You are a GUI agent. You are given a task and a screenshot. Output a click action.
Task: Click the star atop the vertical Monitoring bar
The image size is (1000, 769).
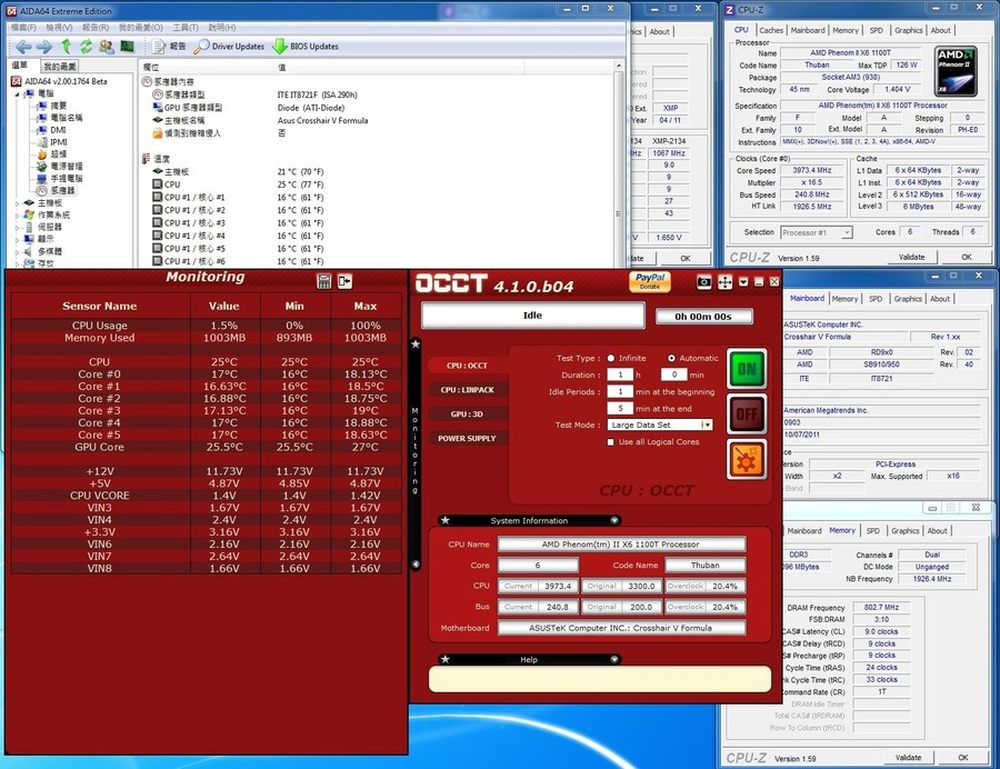(415, 344)
